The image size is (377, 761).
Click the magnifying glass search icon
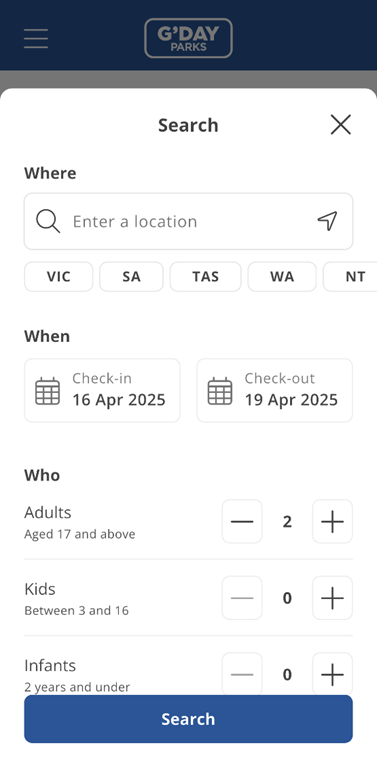coord(48,221)
